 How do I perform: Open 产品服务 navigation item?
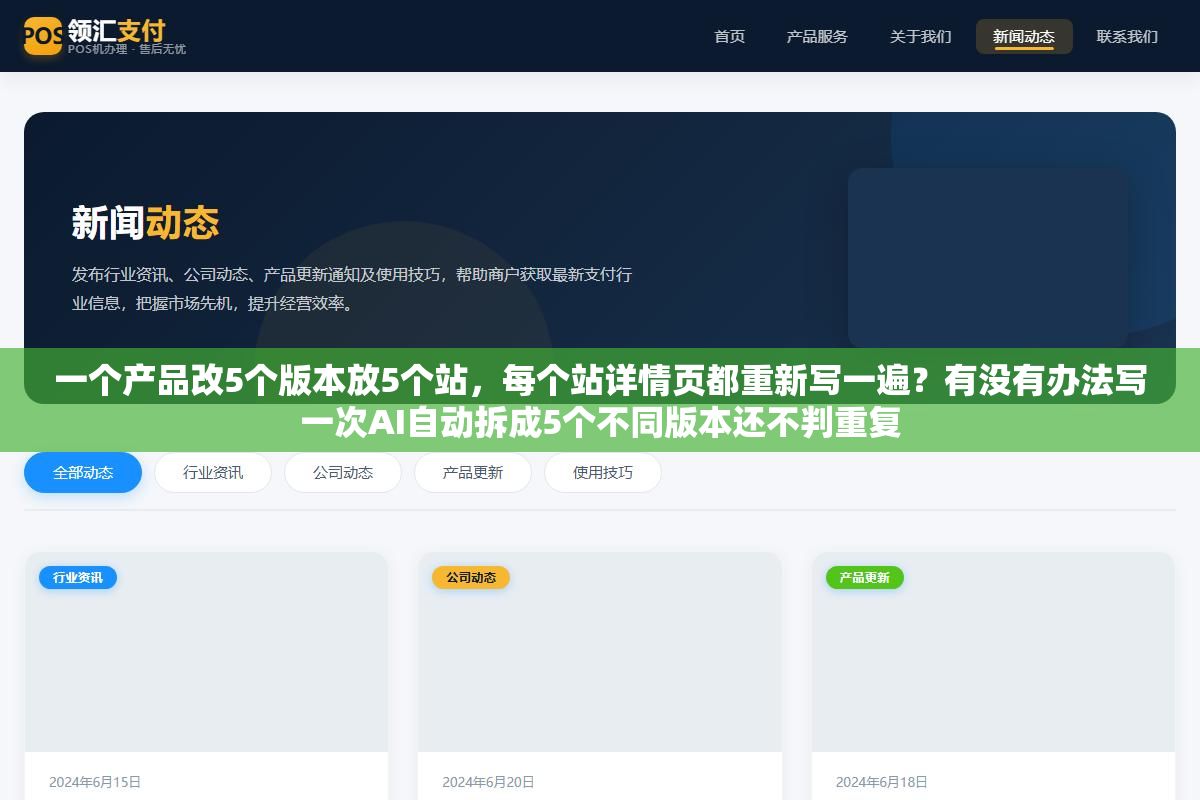(817, 36)
